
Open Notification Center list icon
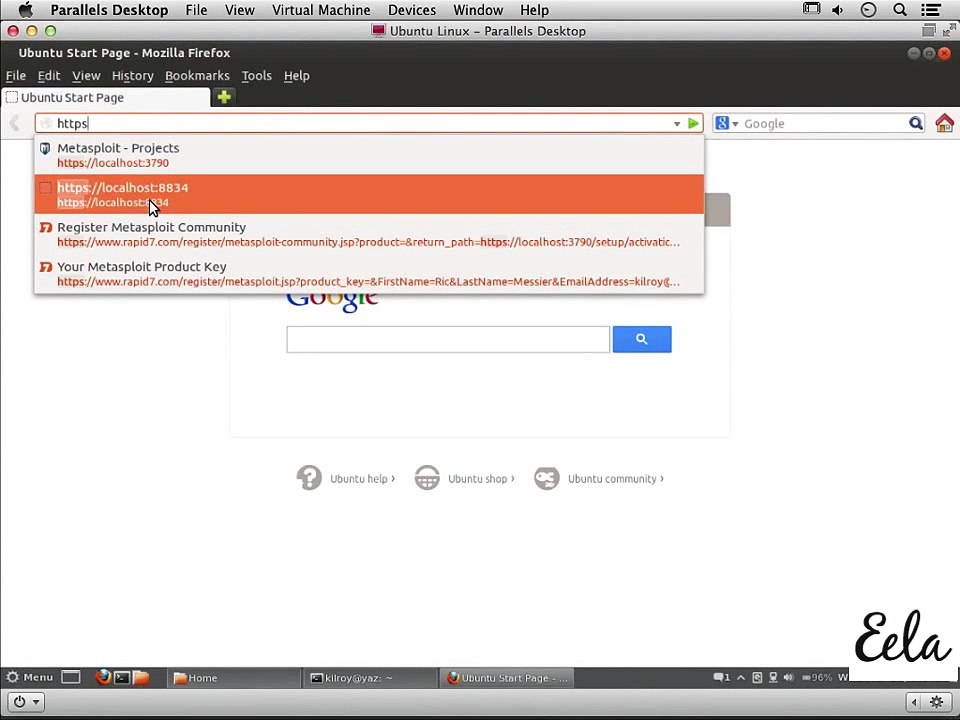coord(931,9)
